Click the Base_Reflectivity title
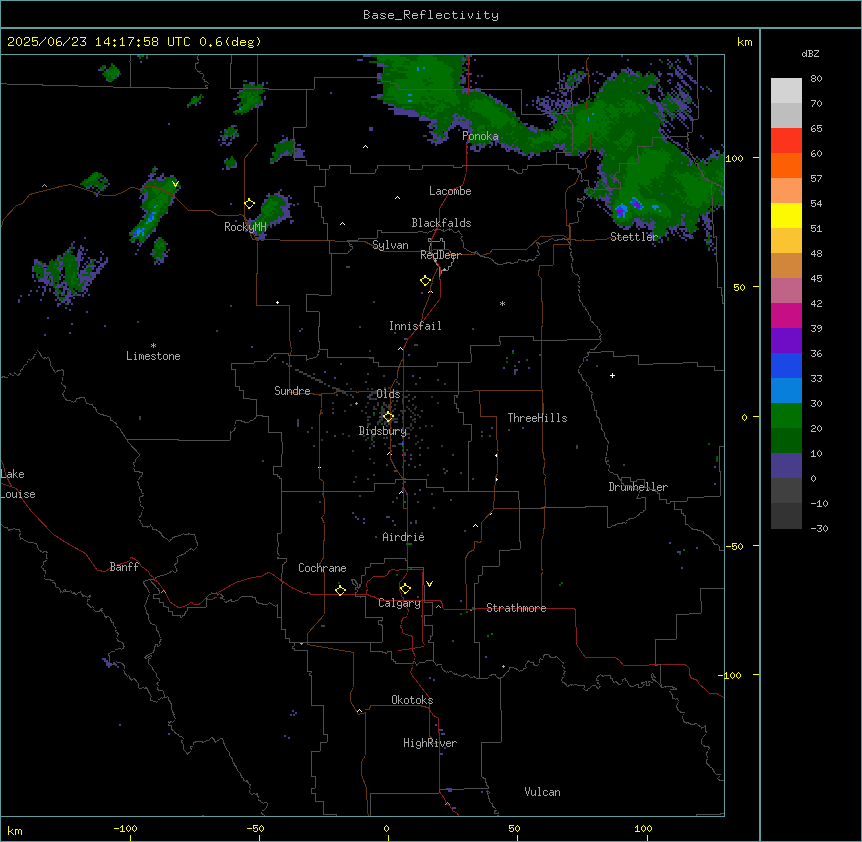The image size is (862, 842). click(431, 15)
